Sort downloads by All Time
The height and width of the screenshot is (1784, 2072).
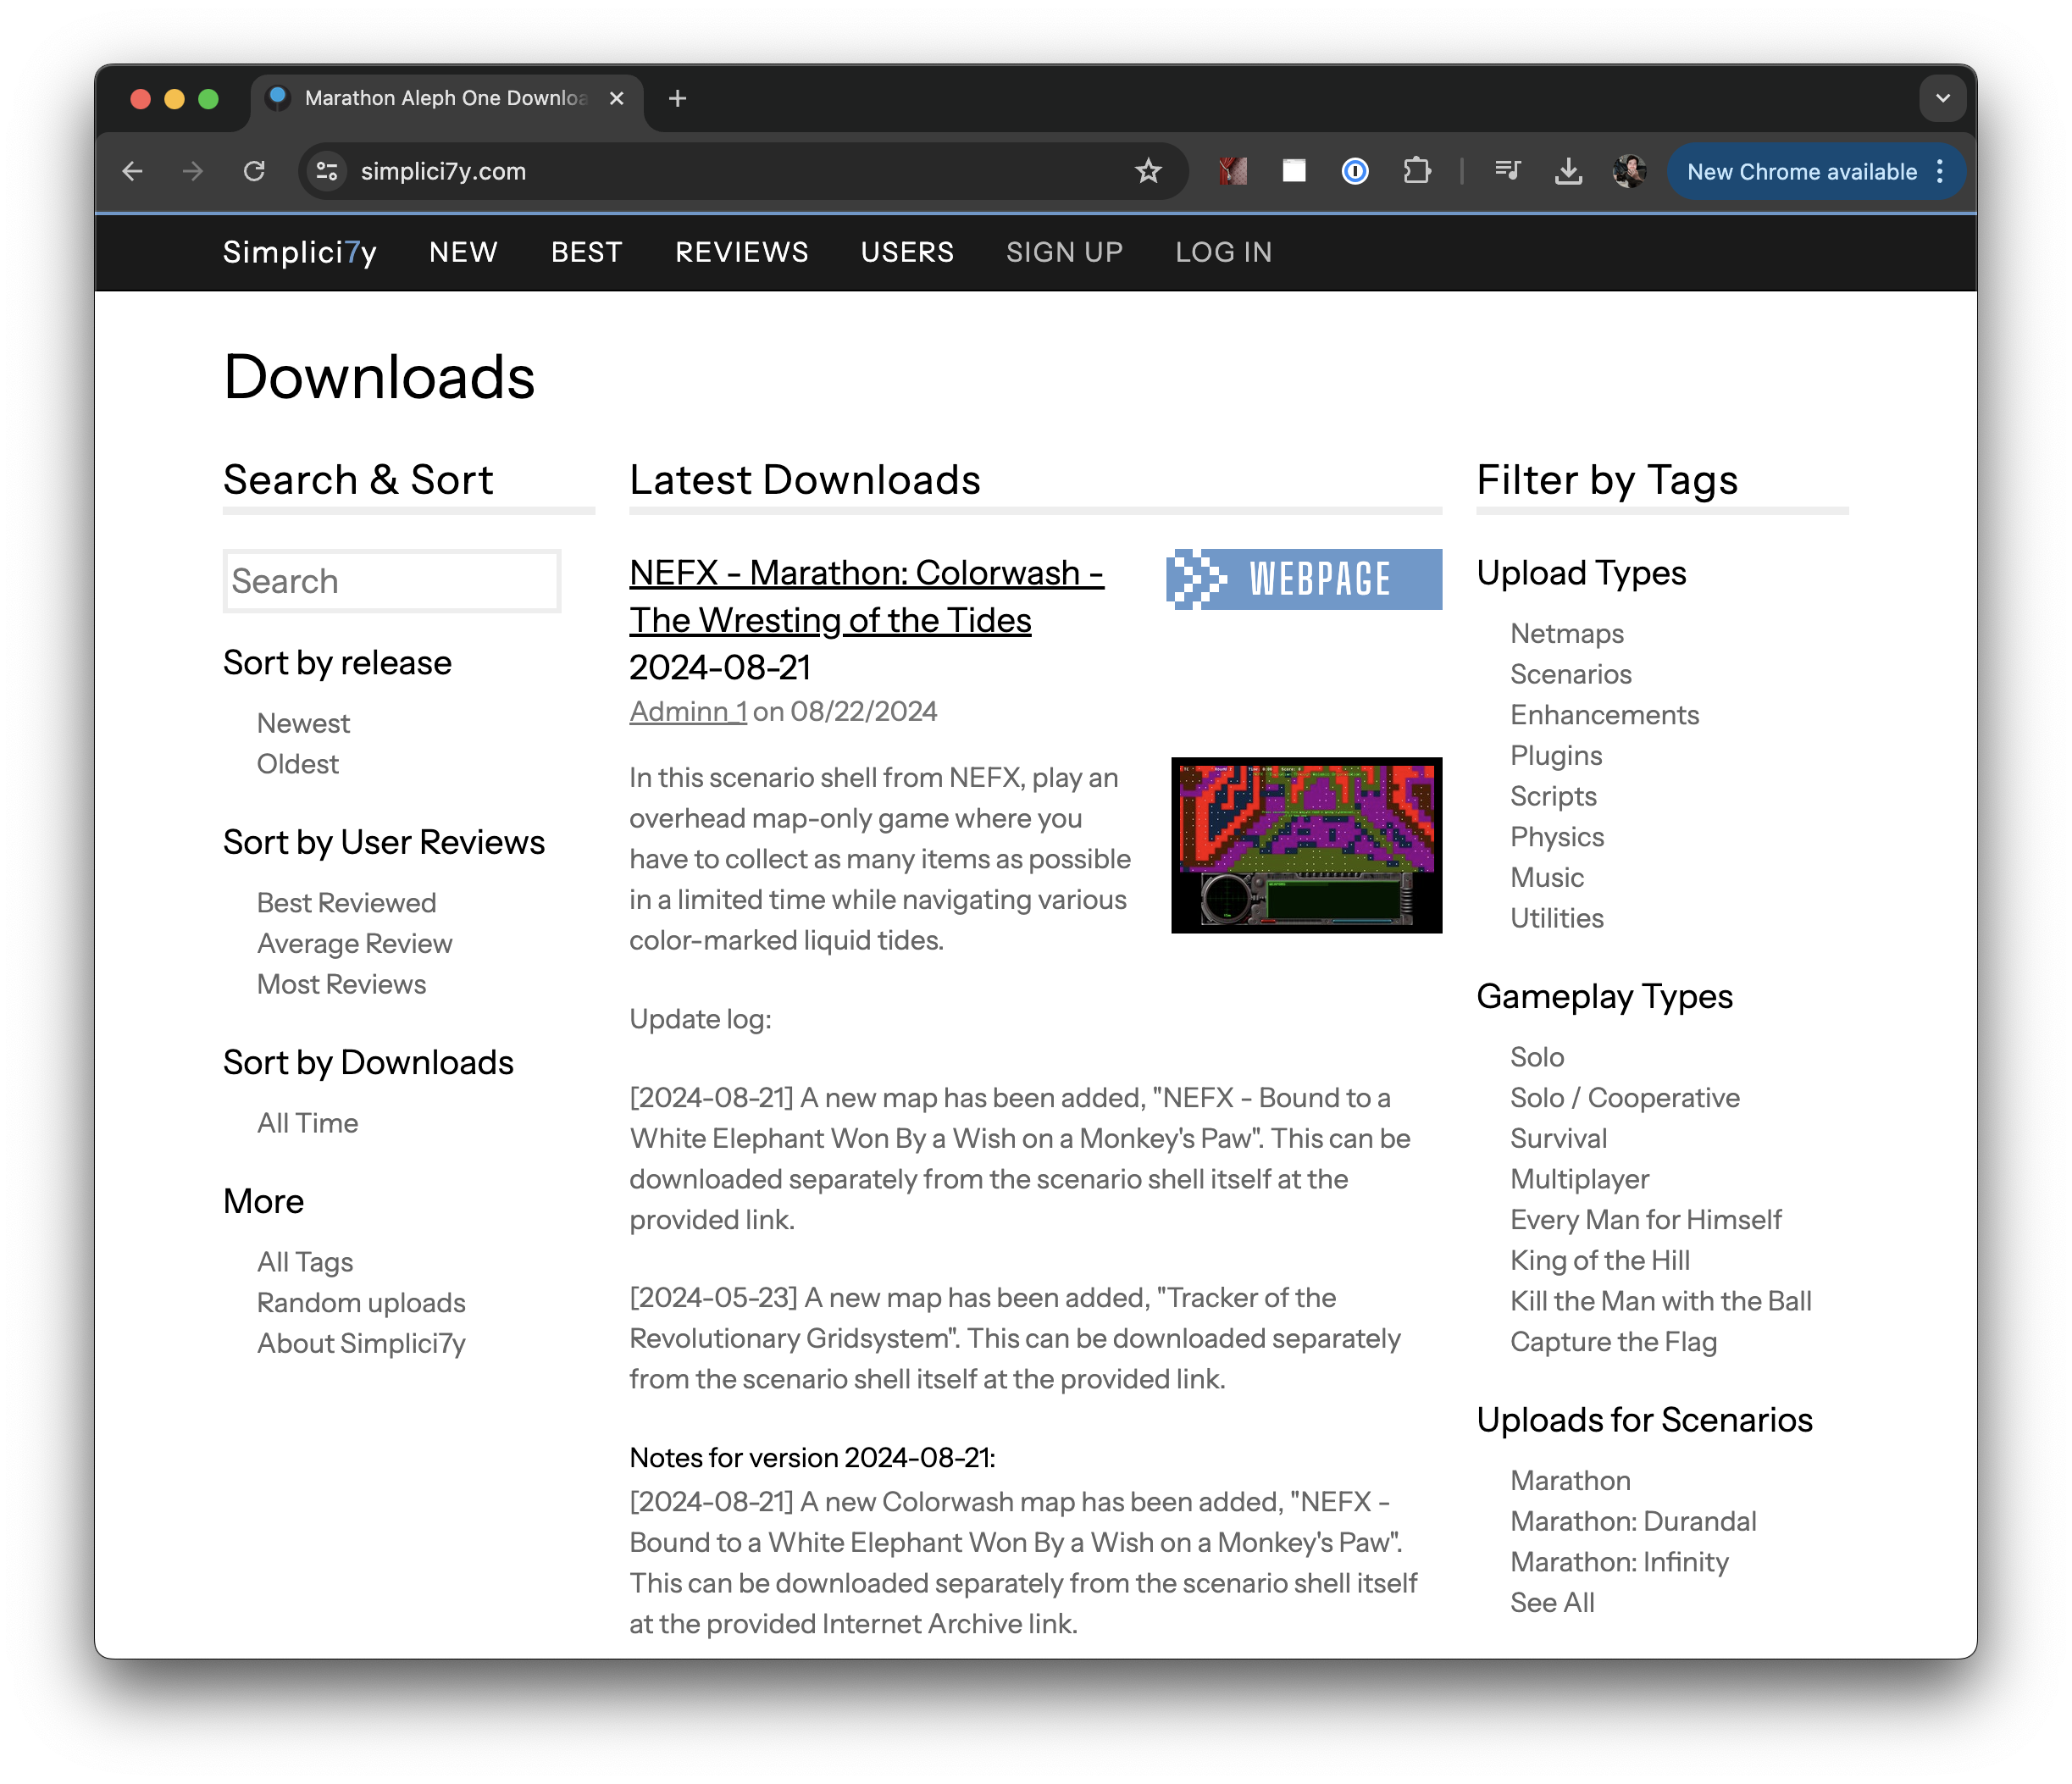click(x=307, y=1123)
